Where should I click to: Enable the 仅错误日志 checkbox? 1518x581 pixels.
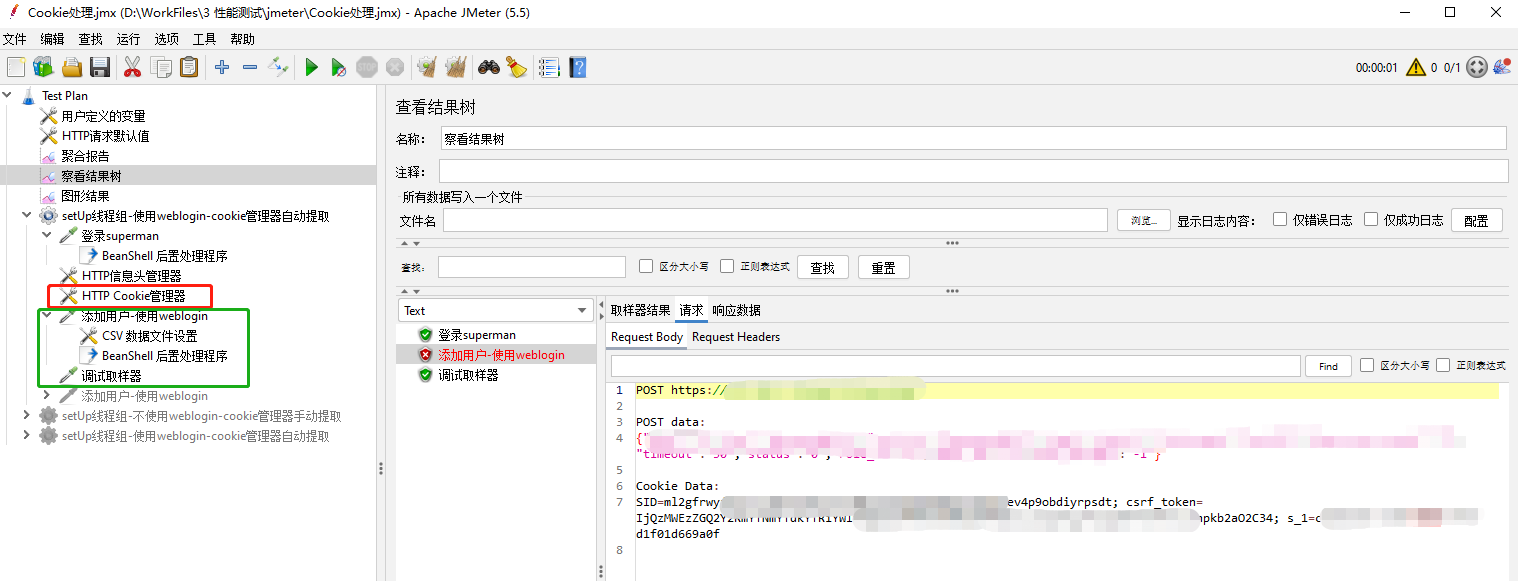(1280, 220)
